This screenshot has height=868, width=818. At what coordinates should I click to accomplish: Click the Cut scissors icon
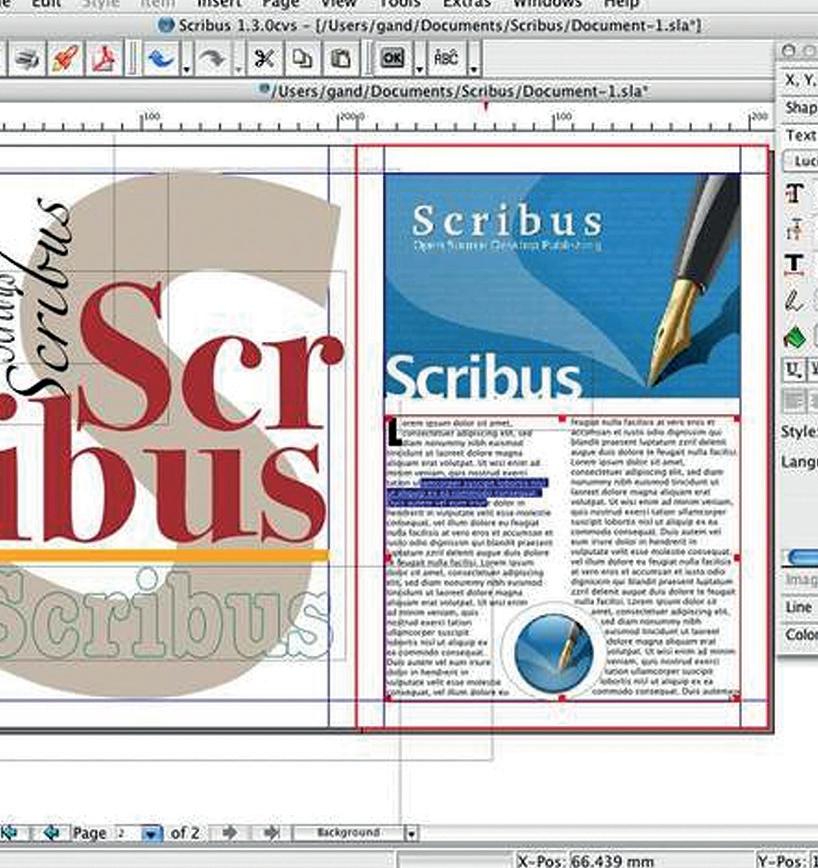click(264, 58)
